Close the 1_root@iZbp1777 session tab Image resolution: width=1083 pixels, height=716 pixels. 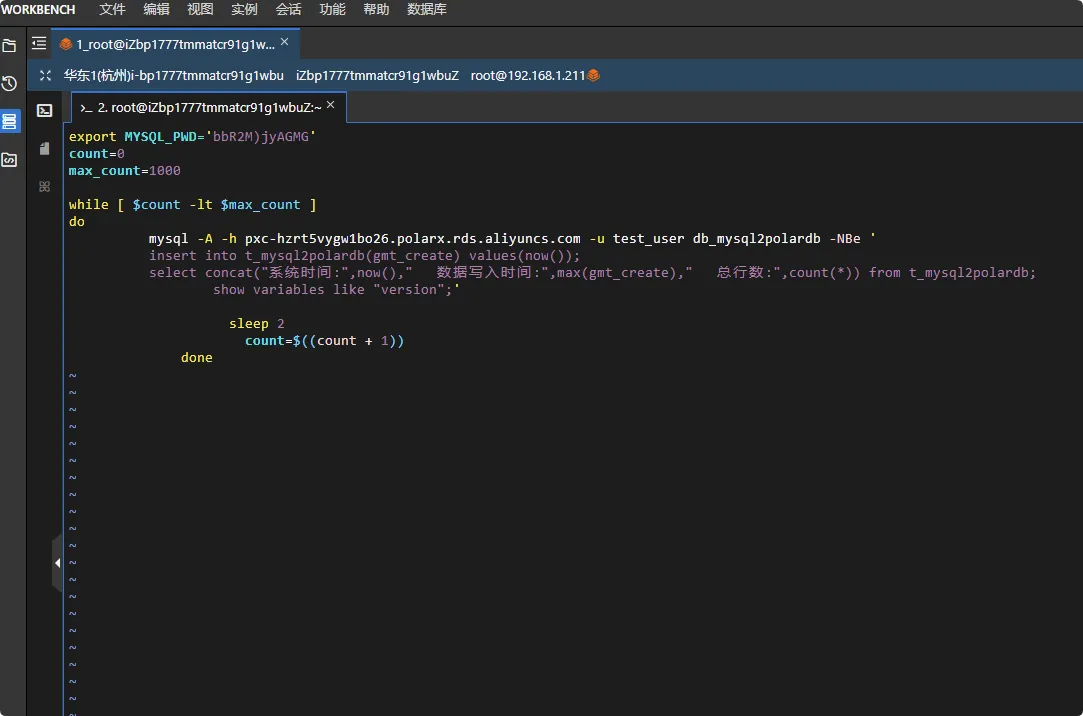coord(284,43)
